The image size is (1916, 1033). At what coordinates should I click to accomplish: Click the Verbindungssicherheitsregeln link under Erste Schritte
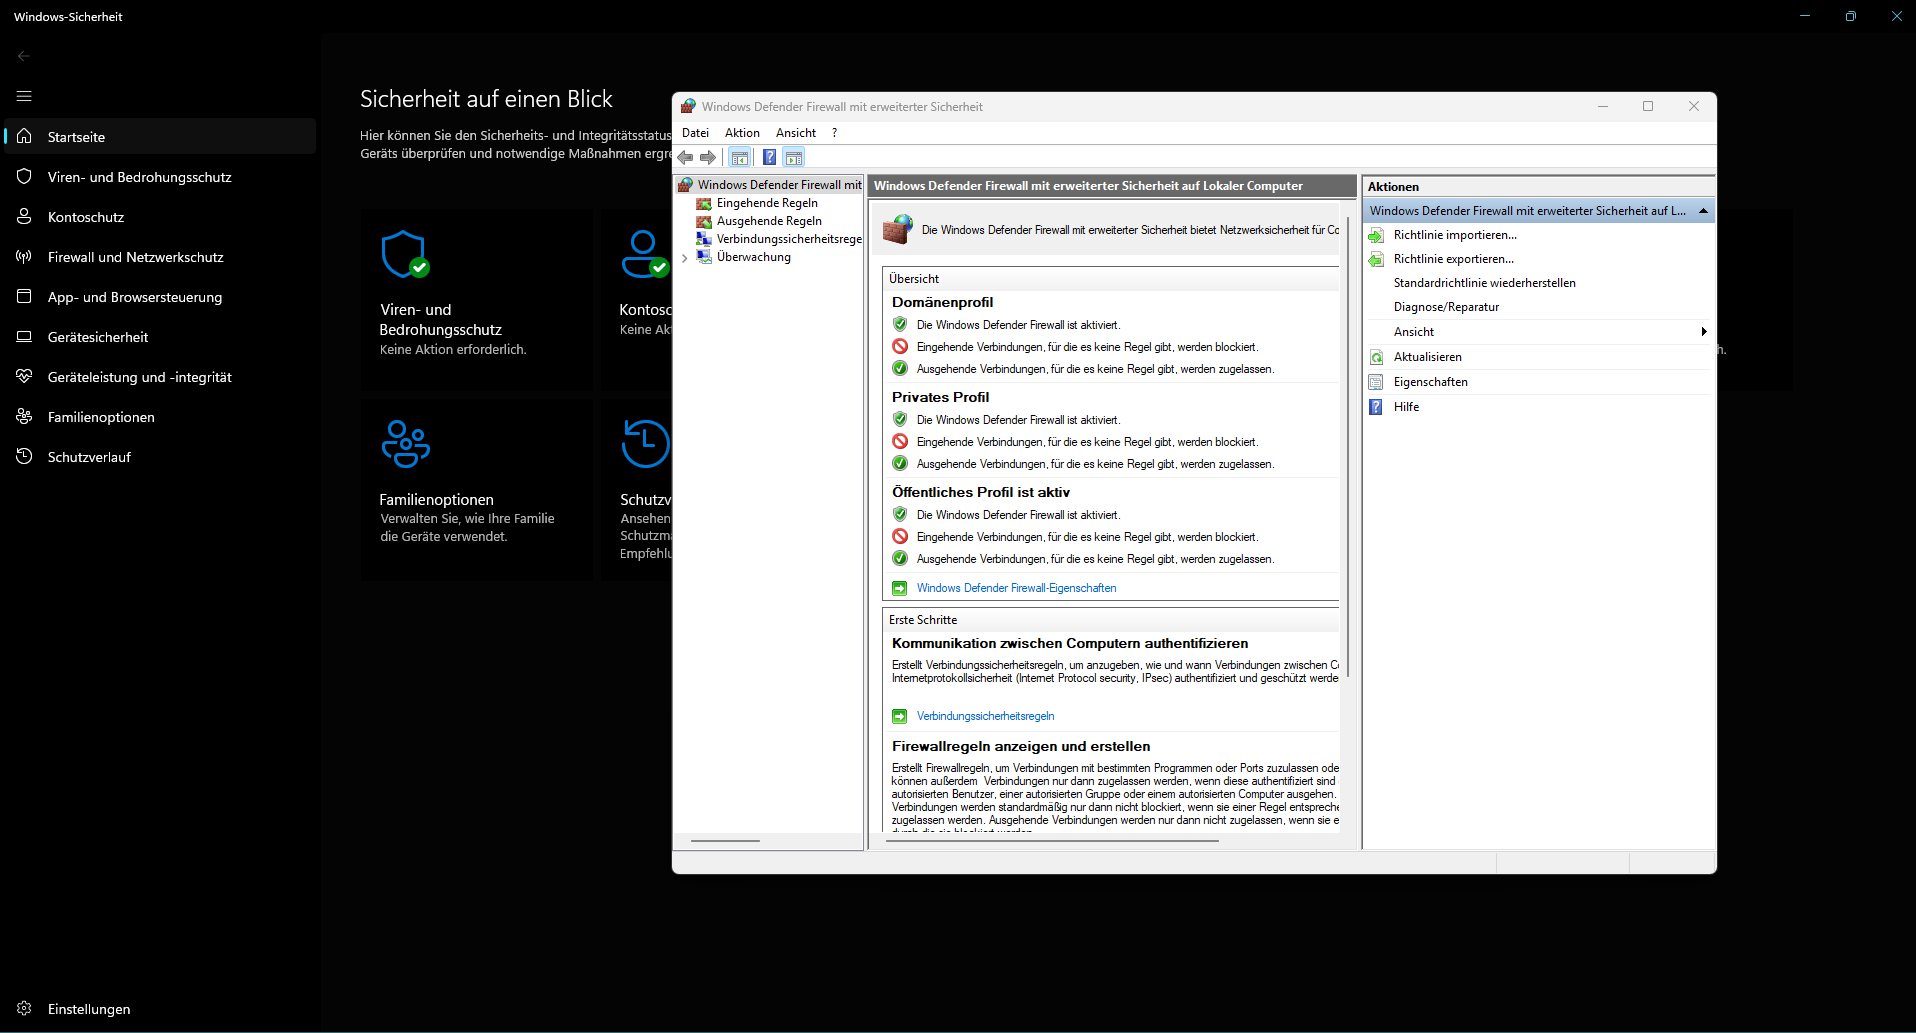[x=985, y=716]
